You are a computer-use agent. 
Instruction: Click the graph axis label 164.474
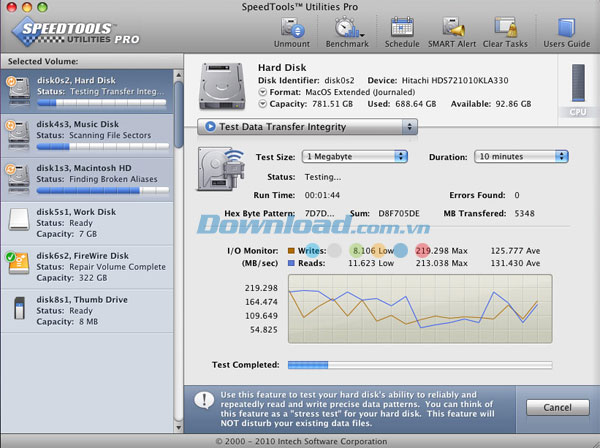[261, 302]
